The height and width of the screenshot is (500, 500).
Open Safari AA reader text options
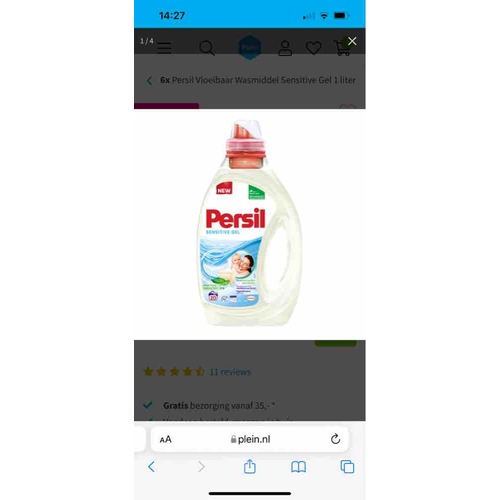[166, 439]
